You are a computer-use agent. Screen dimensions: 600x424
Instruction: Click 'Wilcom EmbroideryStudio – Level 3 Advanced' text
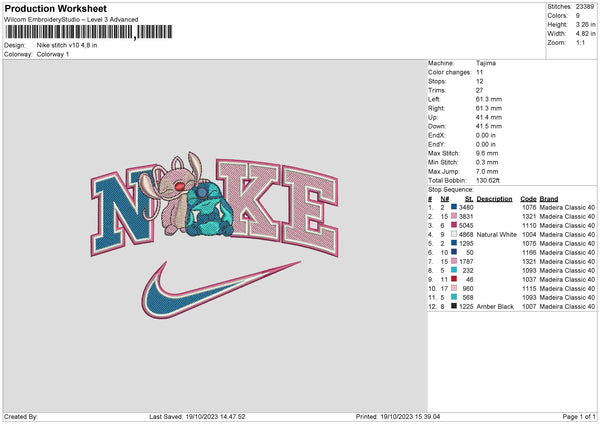click(71, 20)
